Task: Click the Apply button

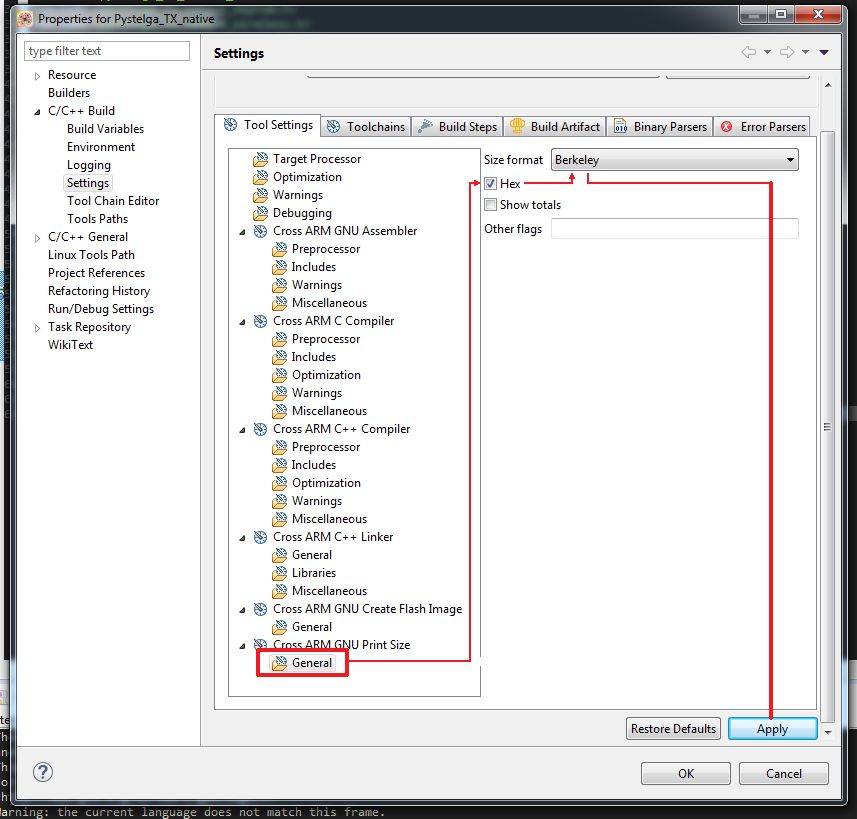Action: pyautogui.click(x=772, y=729)
